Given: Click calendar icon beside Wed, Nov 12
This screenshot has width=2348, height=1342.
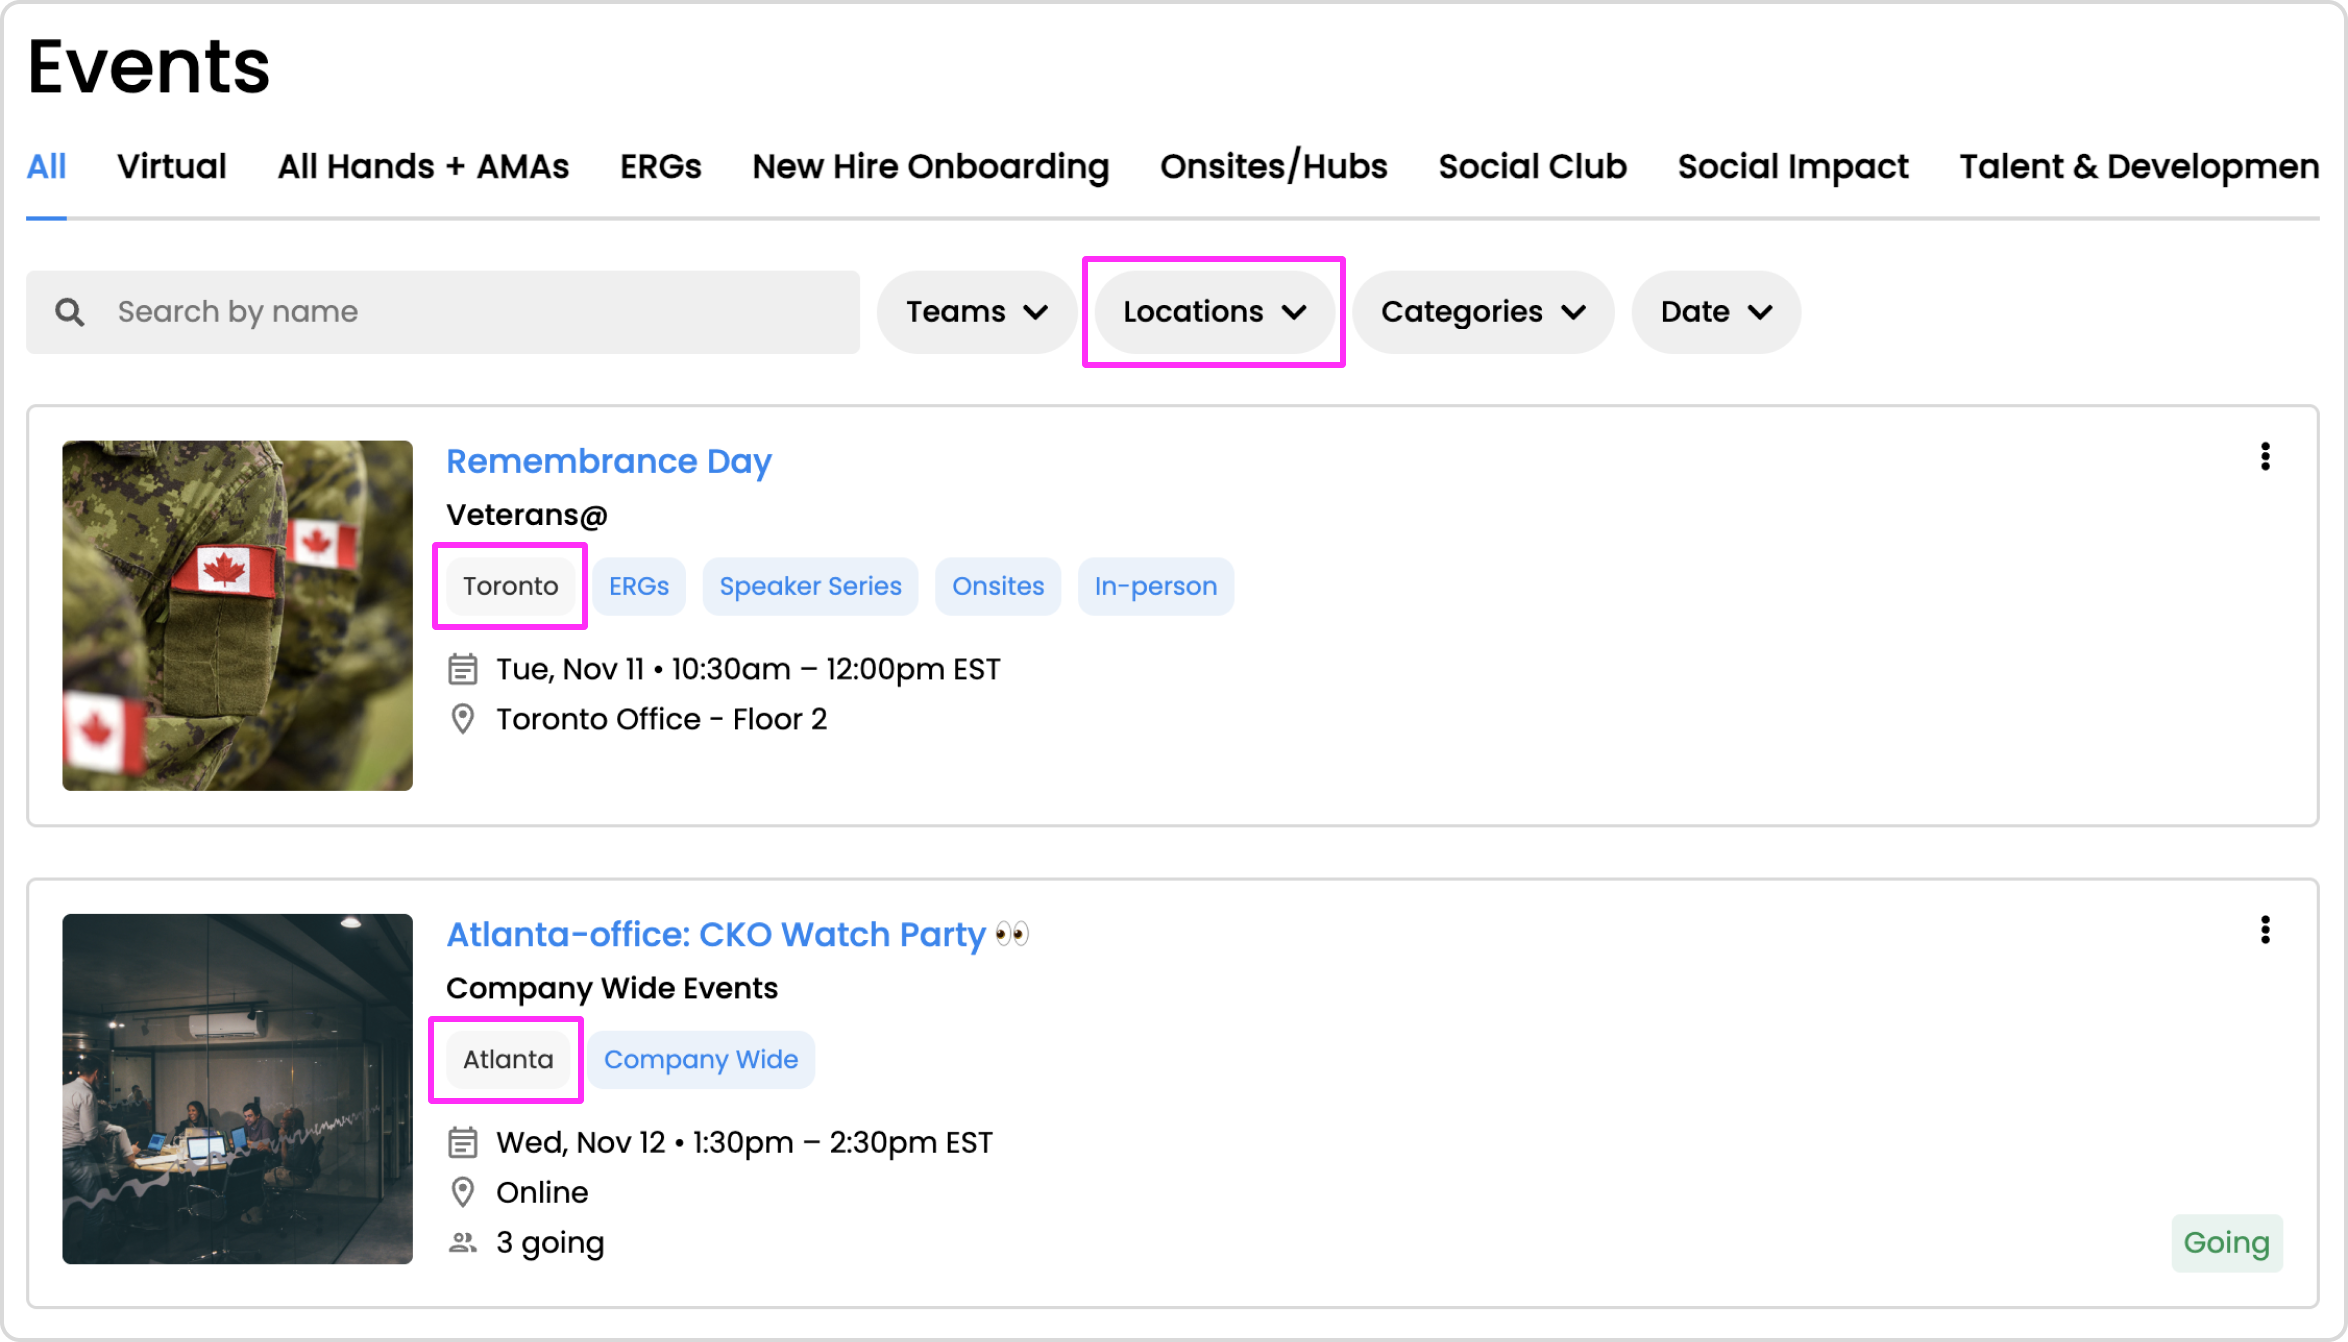Looking at the screenshot, I should (x=462, y=1142).
